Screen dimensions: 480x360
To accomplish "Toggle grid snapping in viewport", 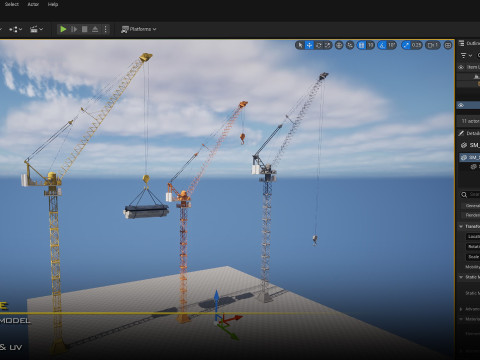I will [361, 45].
